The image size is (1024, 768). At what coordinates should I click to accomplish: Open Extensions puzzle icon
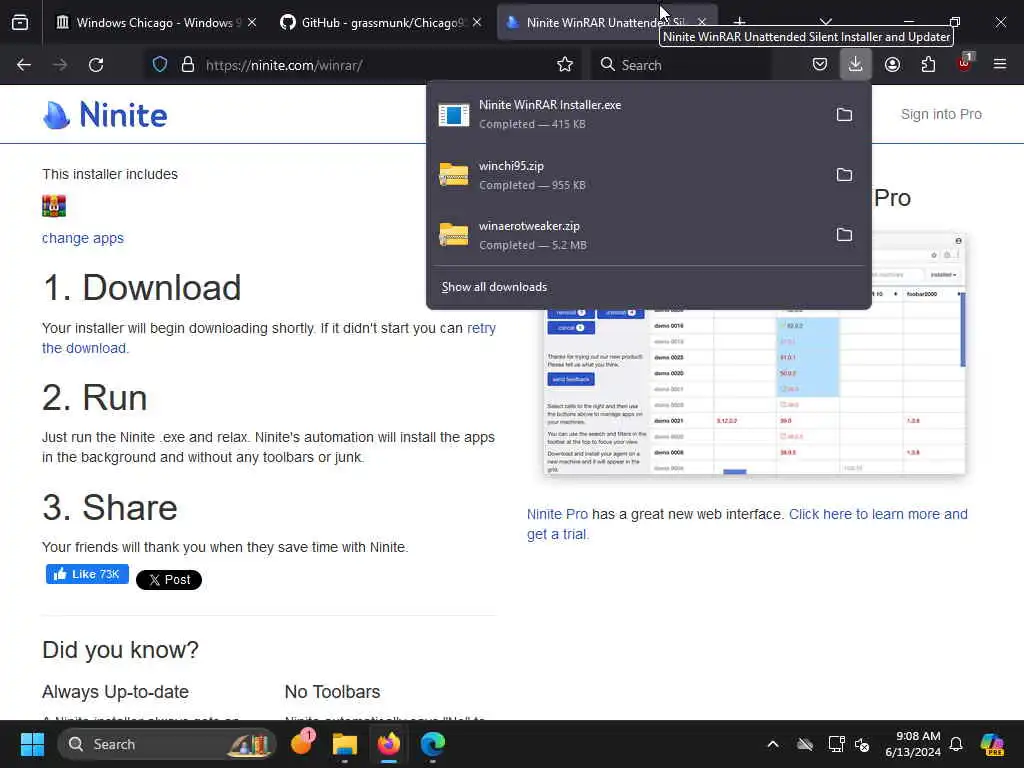(928, 65)
